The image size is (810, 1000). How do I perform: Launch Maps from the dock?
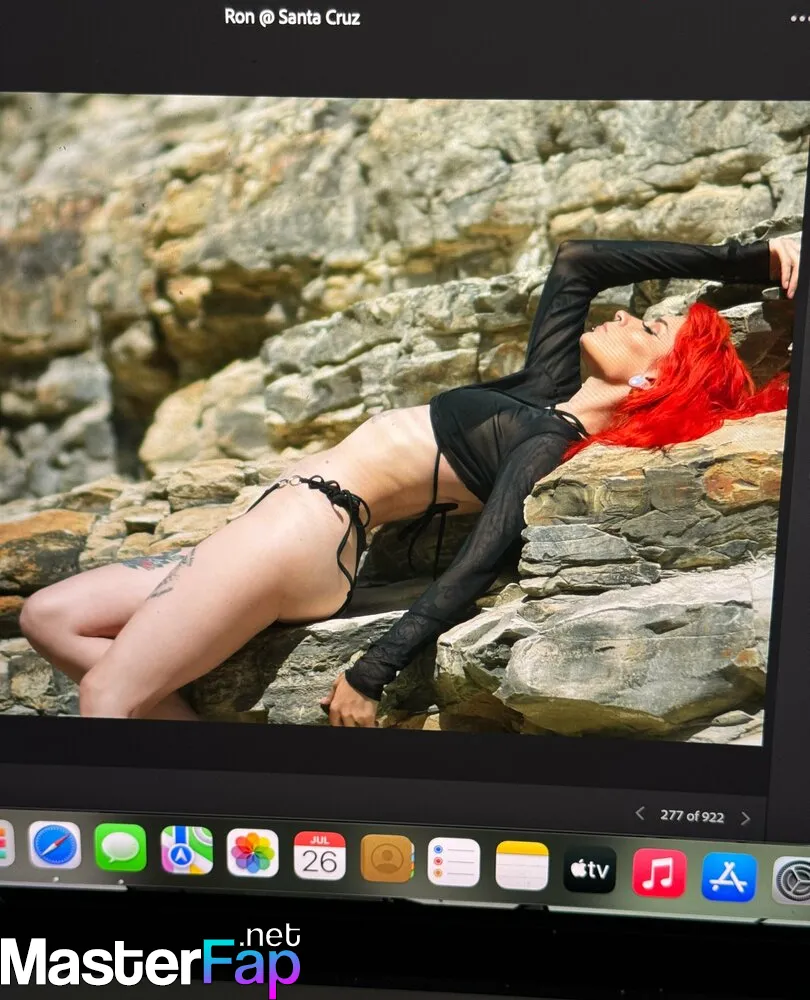point(187,850)
